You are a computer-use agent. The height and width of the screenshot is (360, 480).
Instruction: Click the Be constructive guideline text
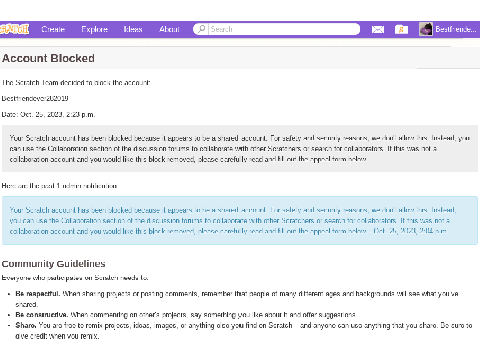185,315
